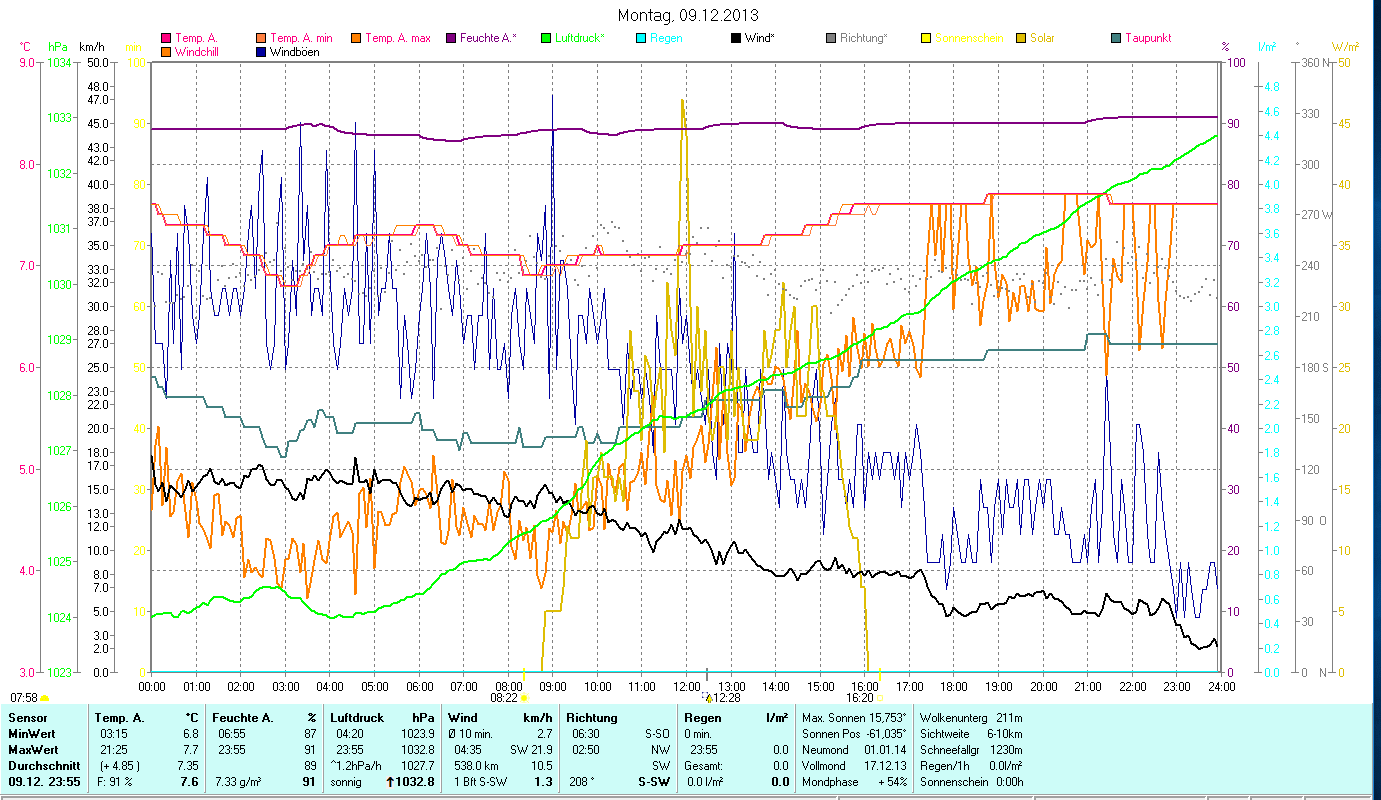Click the yellow Sonnenschein legend square
Screen dimensions: 1381x800
[926, 39]
